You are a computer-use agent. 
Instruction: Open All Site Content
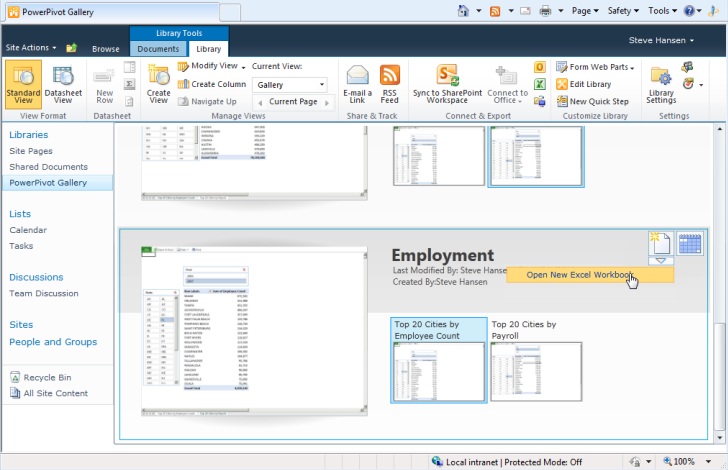point(49,393)
